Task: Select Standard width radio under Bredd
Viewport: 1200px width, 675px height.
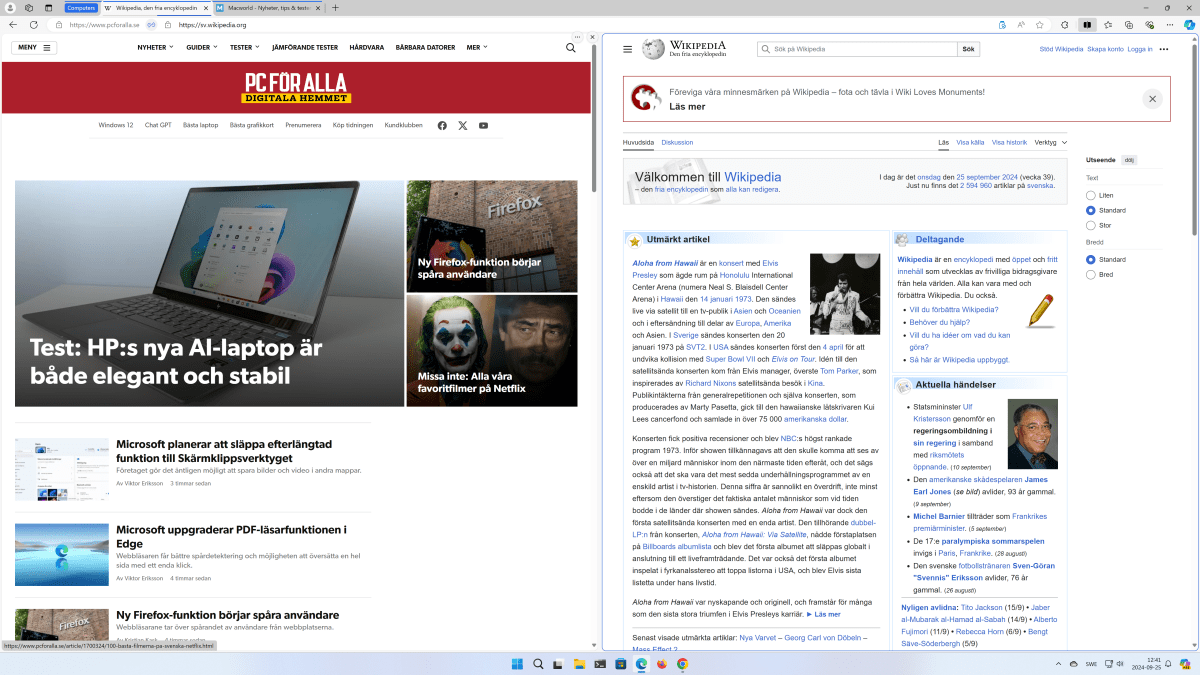Action: pos(1091,259)
